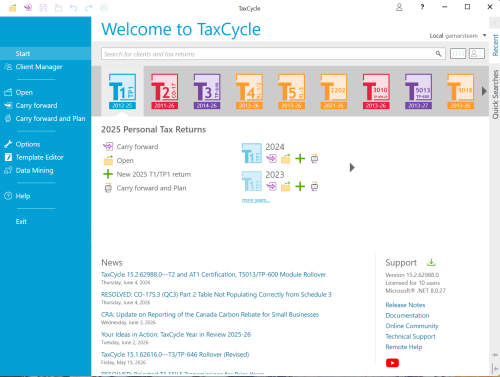
Task: Click the download update icon near Support
Action: [x=431, y=262]
